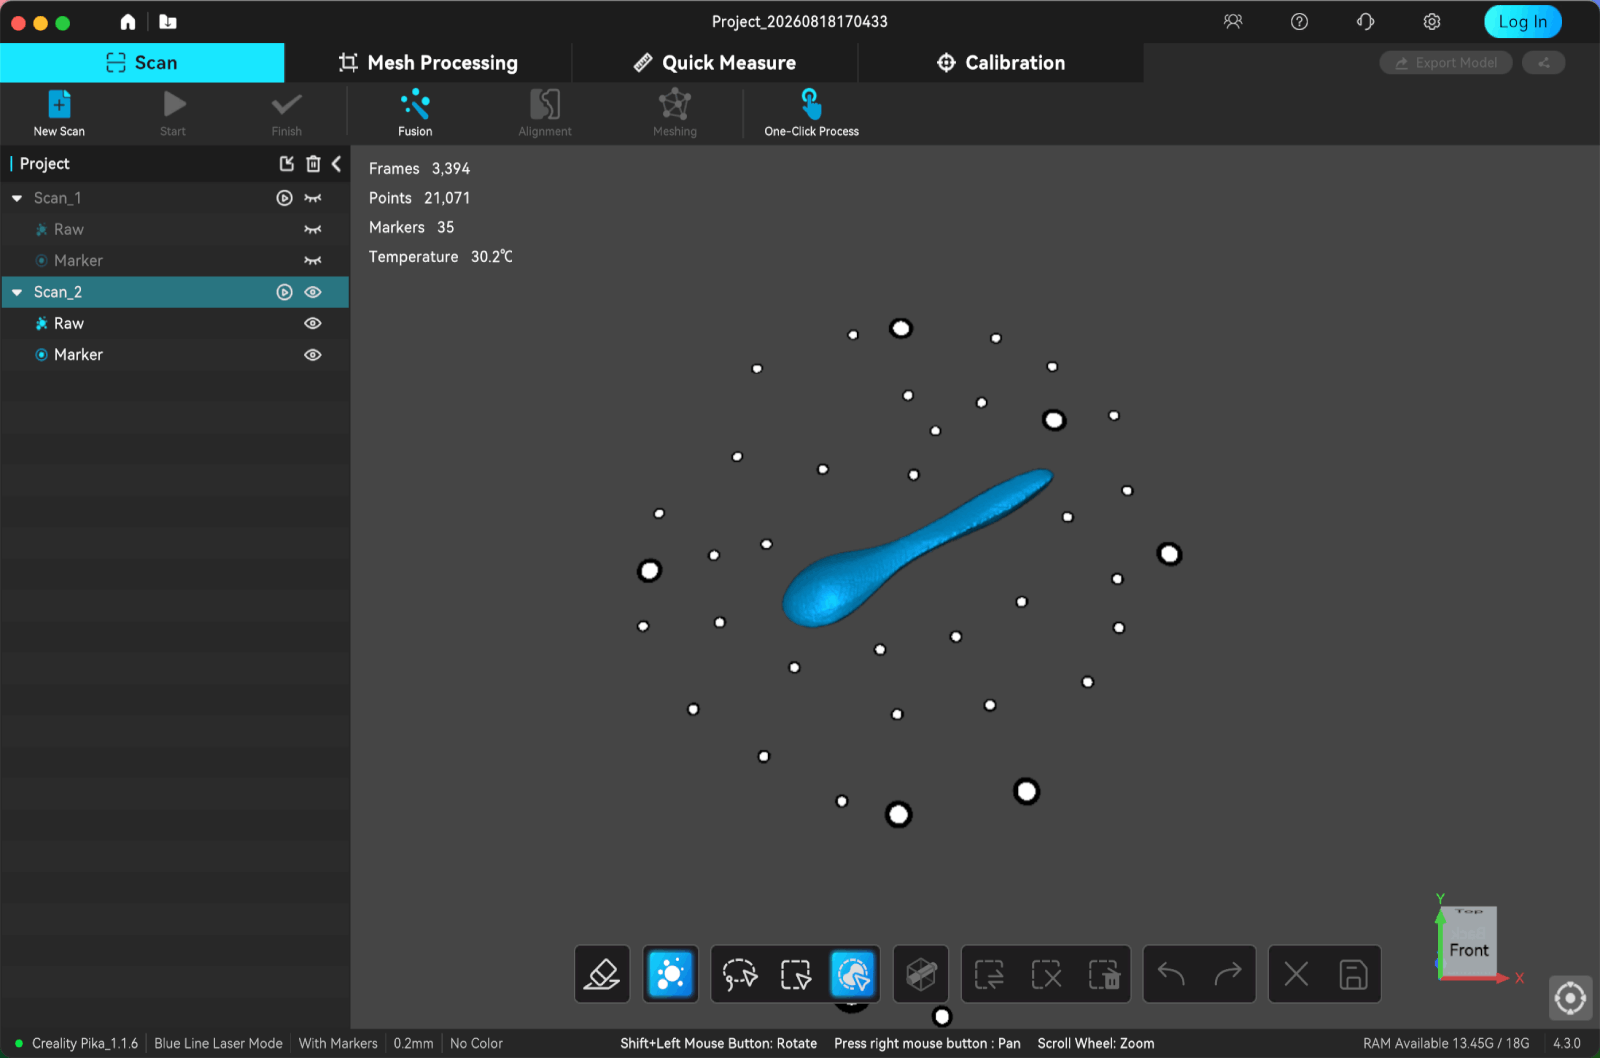Select the eraser plane tool
The height and width of the screenshot is (1058, 1600).
pos(602,974)
